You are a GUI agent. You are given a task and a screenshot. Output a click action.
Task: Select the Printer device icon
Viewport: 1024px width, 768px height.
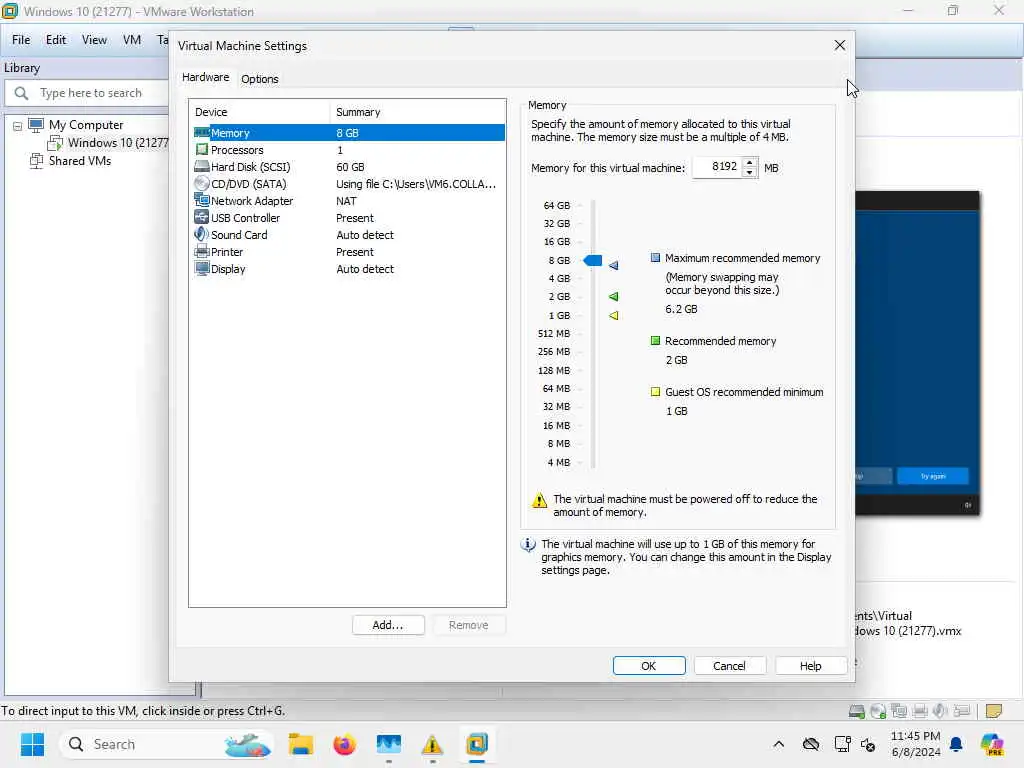[x=202, y=251]
